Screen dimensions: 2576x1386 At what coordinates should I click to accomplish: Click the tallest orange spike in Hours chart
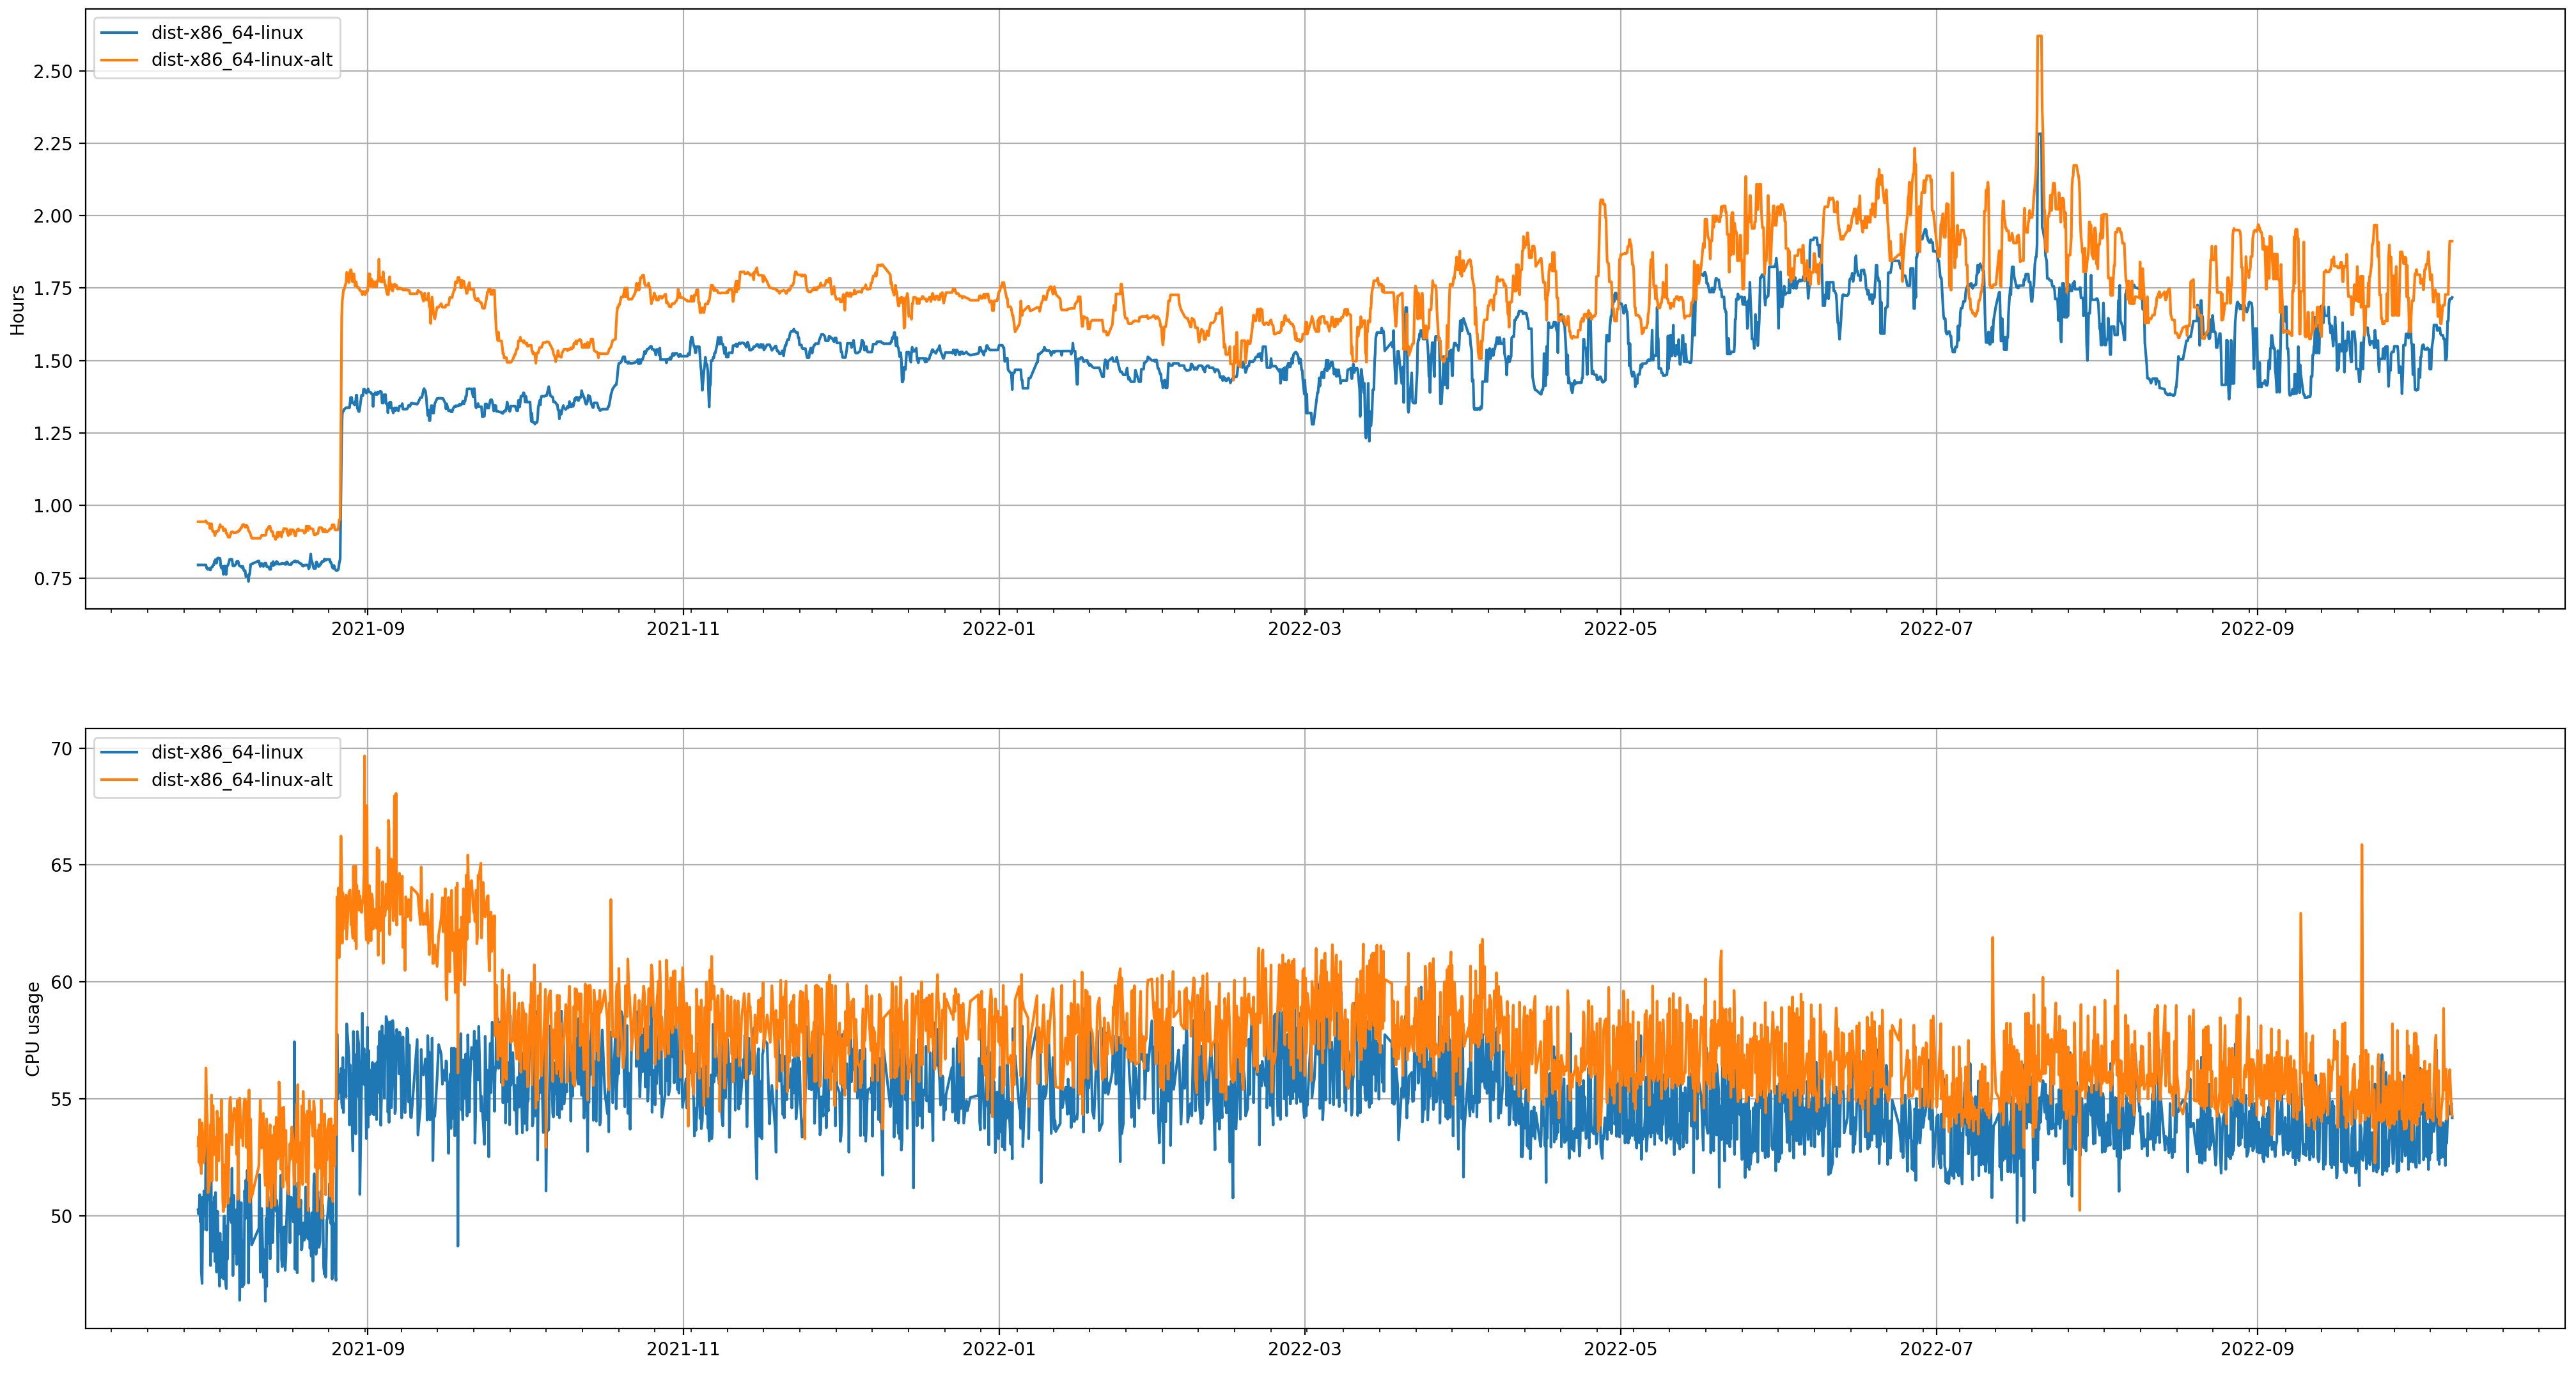(2039, 38)
